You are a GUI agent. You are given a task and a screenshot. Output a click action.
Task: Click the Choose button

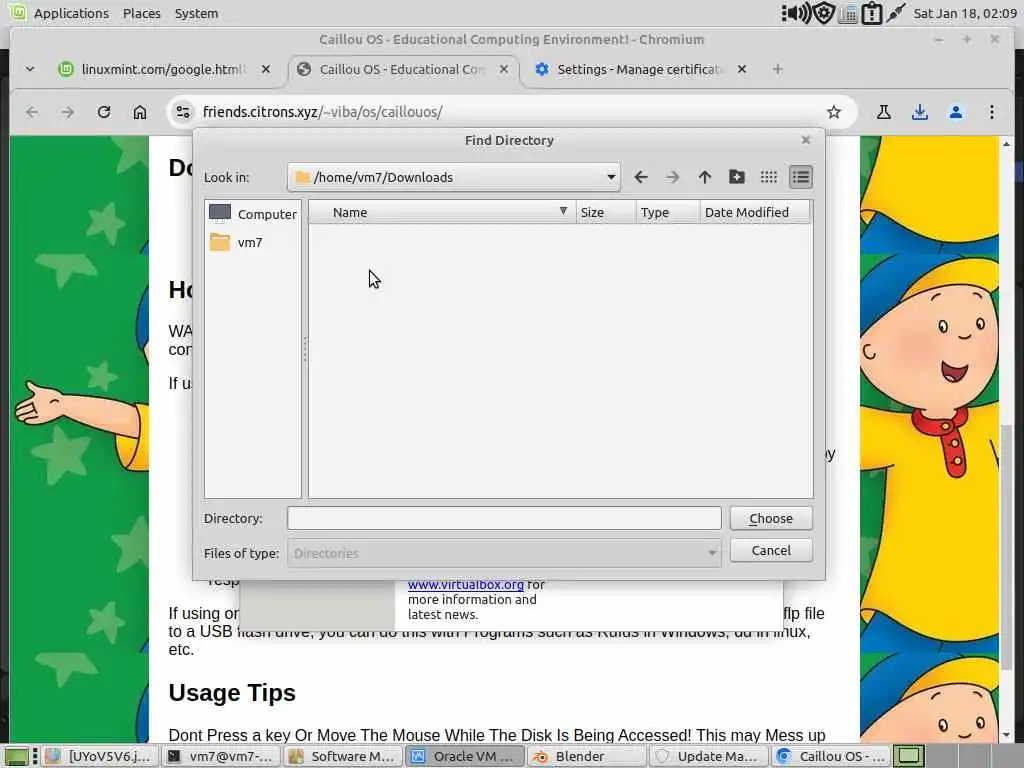[771, 519]
